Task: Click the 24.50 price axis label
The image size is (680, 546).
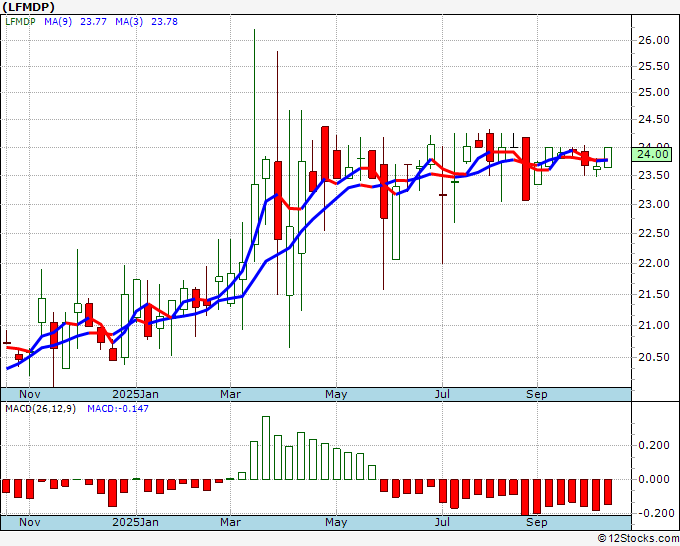Action: [x=654, y=119]
